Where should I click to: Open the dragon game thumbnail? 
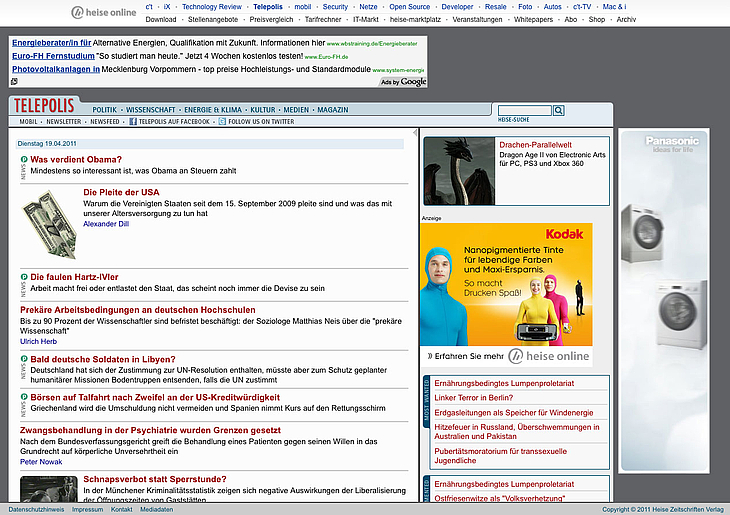pos(460,171)
